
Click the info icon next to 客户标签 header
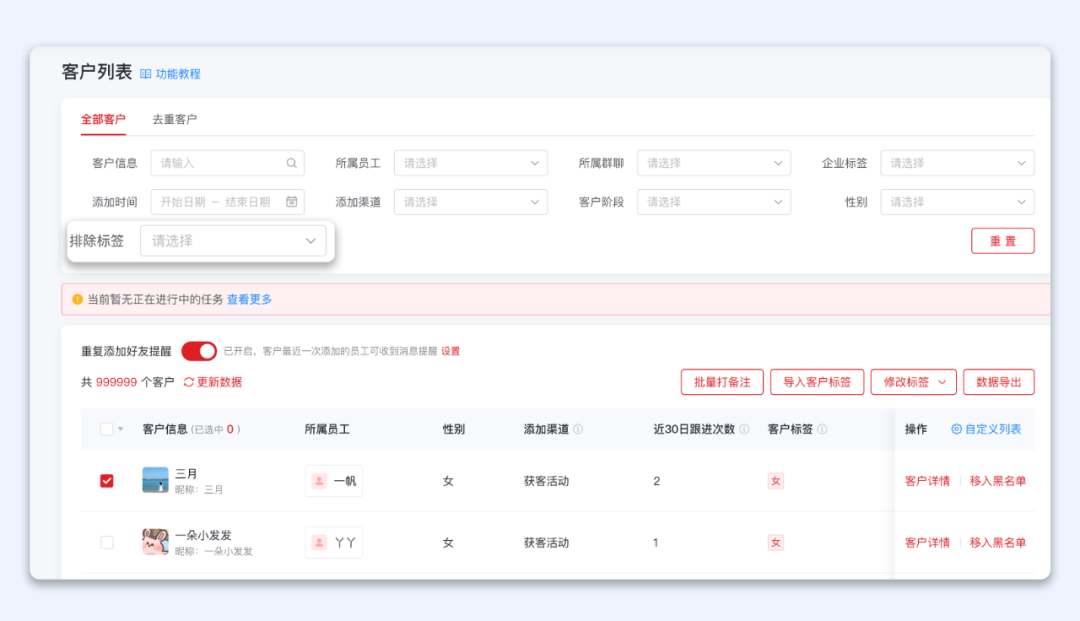pyautogui.click(x=822, y=429)
